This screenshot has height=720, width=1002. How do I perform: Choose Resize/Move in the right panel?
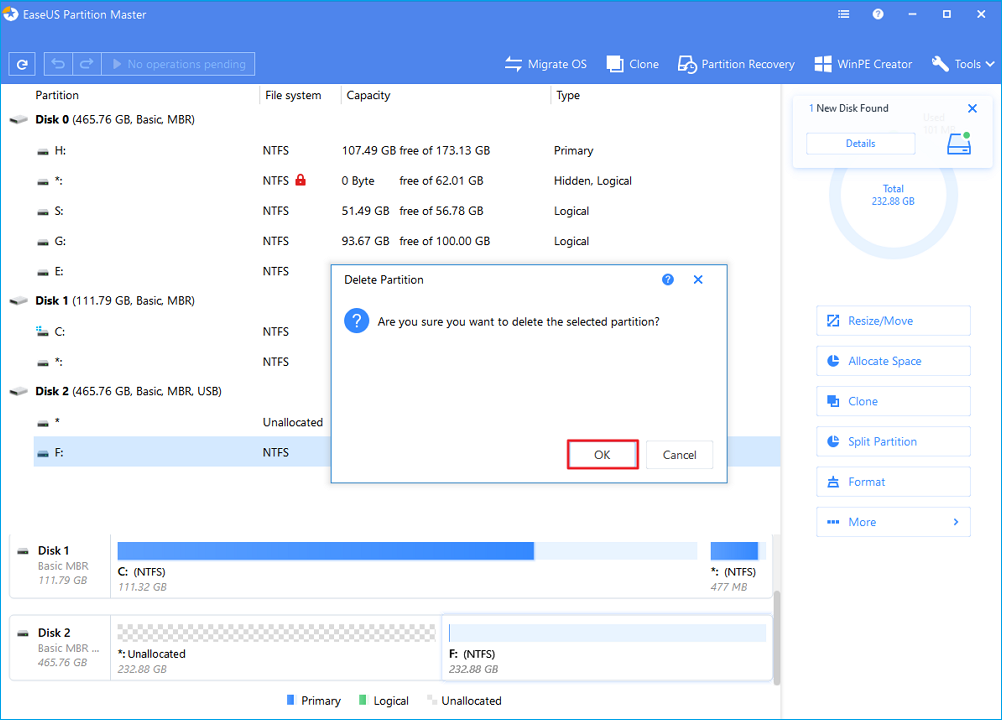(x=893, y=321)
